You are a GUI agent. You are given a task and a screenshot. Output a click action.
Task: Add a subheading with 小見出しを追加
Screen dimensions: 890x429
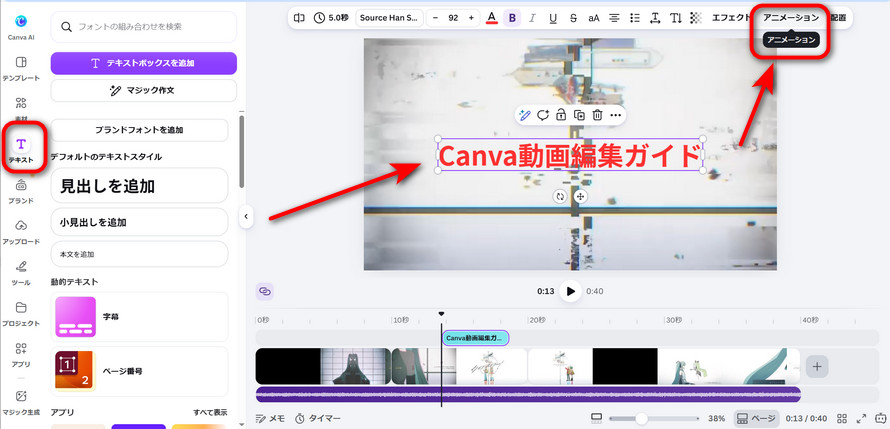139,222
